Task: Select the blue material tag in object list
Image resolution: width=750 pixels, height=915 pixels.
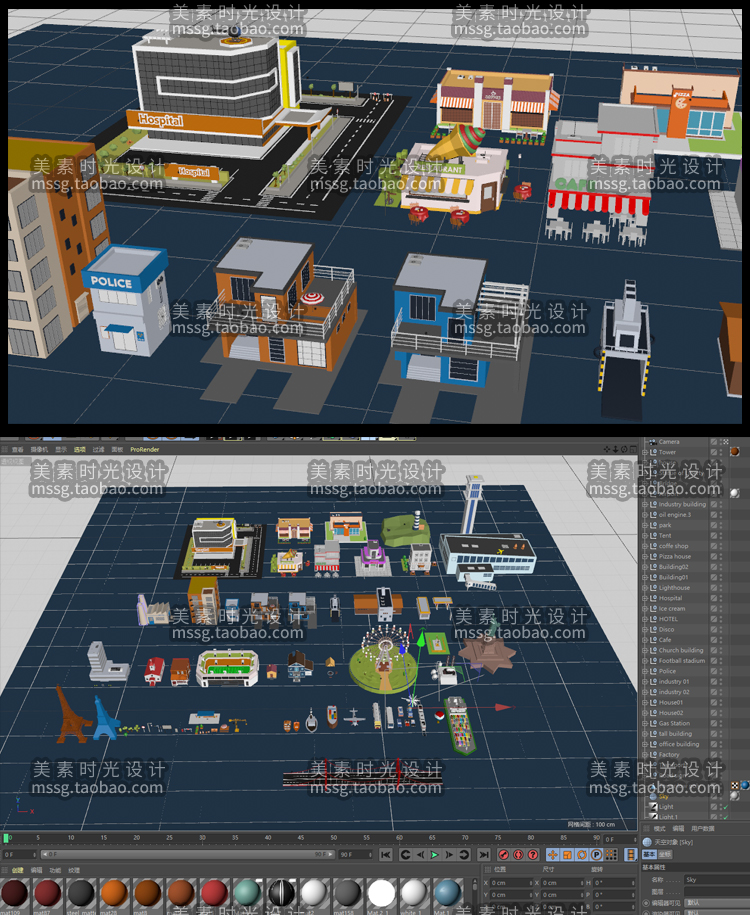Action: tap(744, 785)
